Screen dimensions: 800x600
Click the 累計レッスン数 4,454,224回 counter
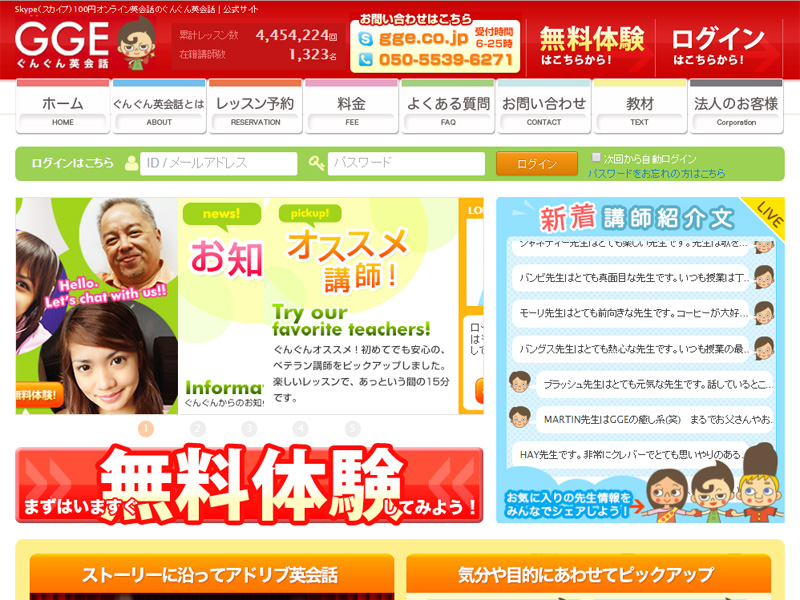(x=258, y=35)
